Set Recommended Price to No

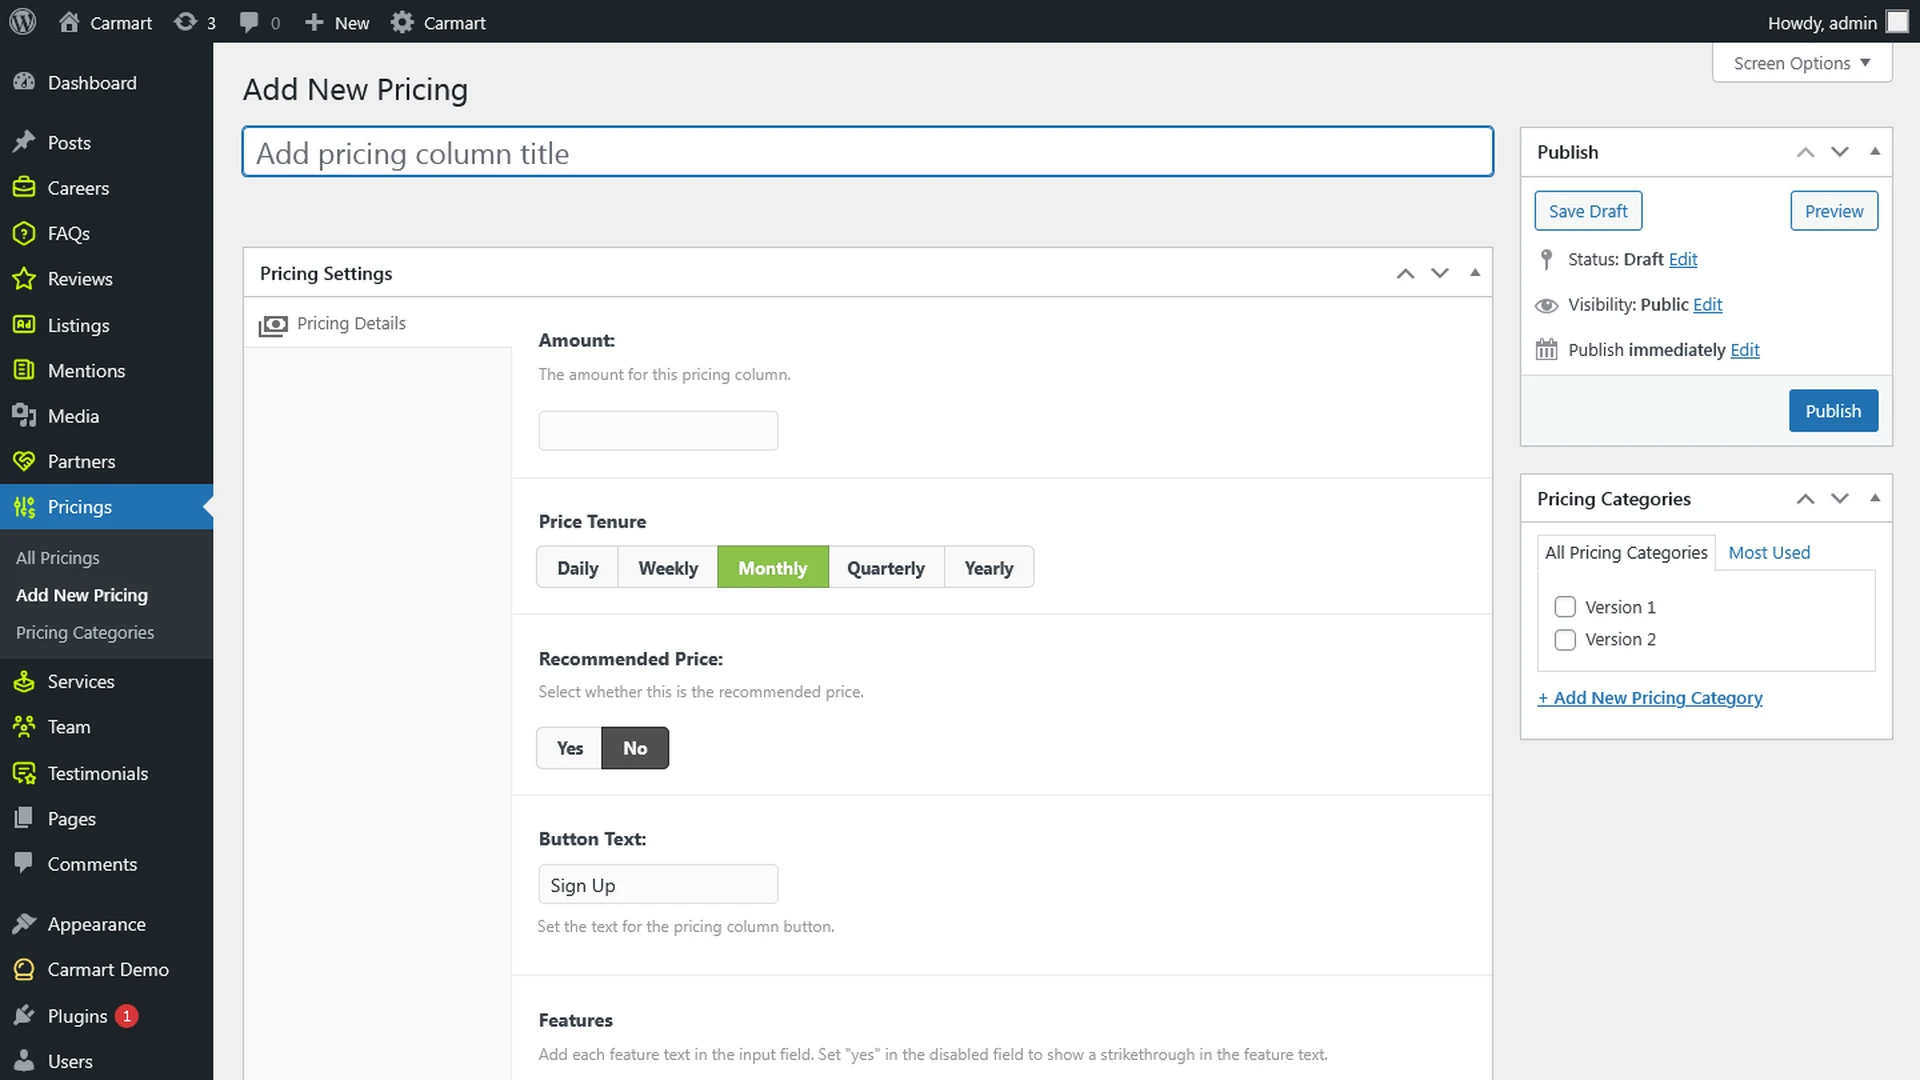point(635,748)
